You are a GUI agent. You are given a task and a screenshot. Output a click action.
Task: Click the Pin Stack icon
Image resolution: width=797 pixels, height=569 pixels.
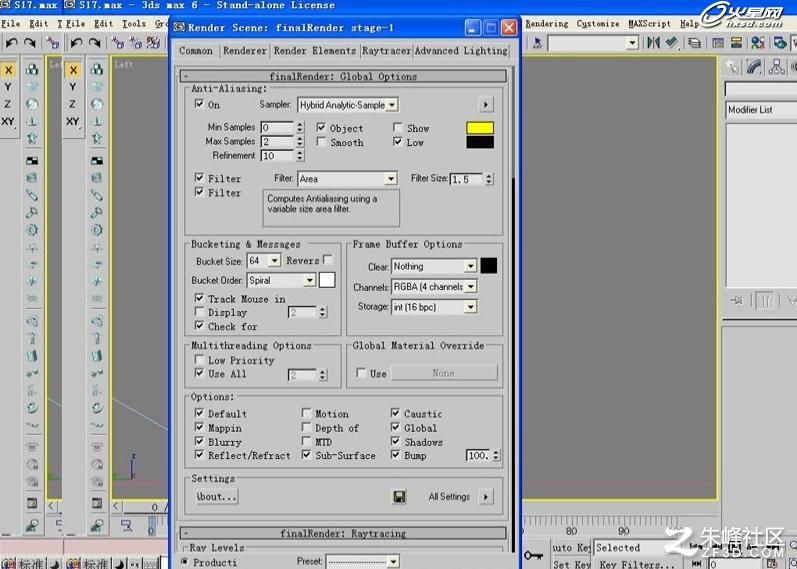click(x=737, y=301)
